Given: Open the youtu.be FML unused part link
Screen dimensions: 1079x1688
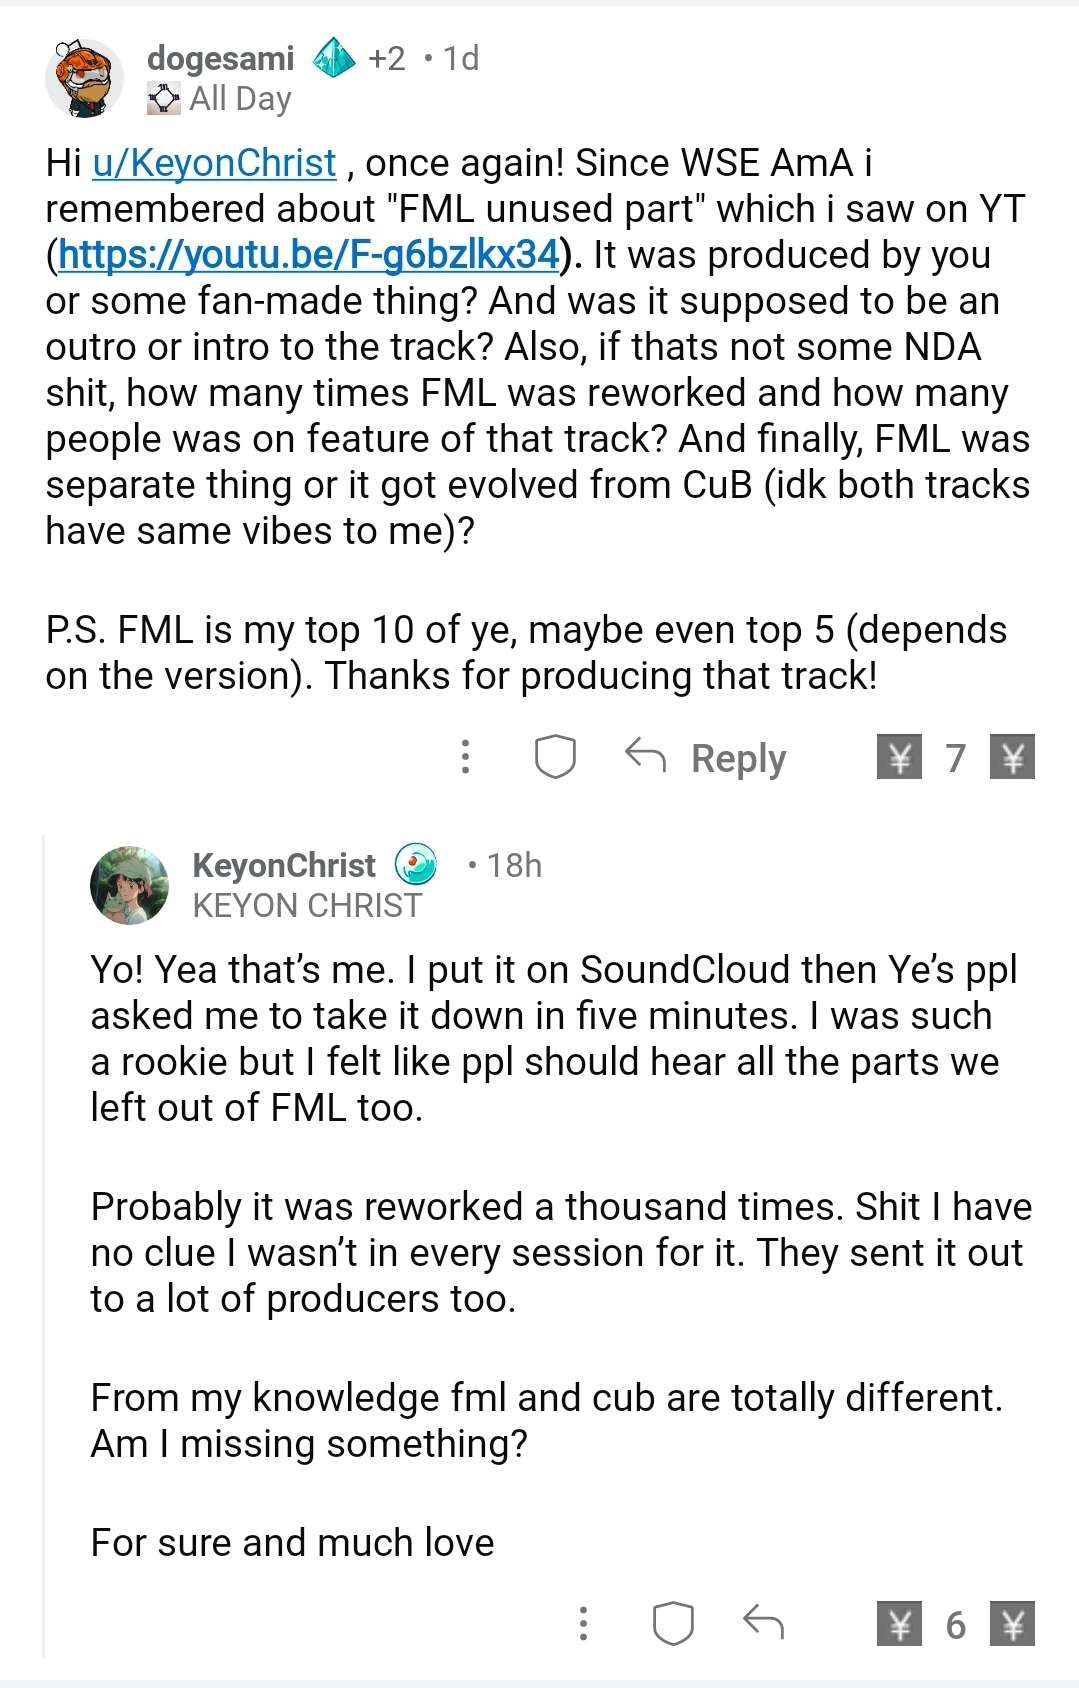Looking at the screenshot, I should click(309, 255).
